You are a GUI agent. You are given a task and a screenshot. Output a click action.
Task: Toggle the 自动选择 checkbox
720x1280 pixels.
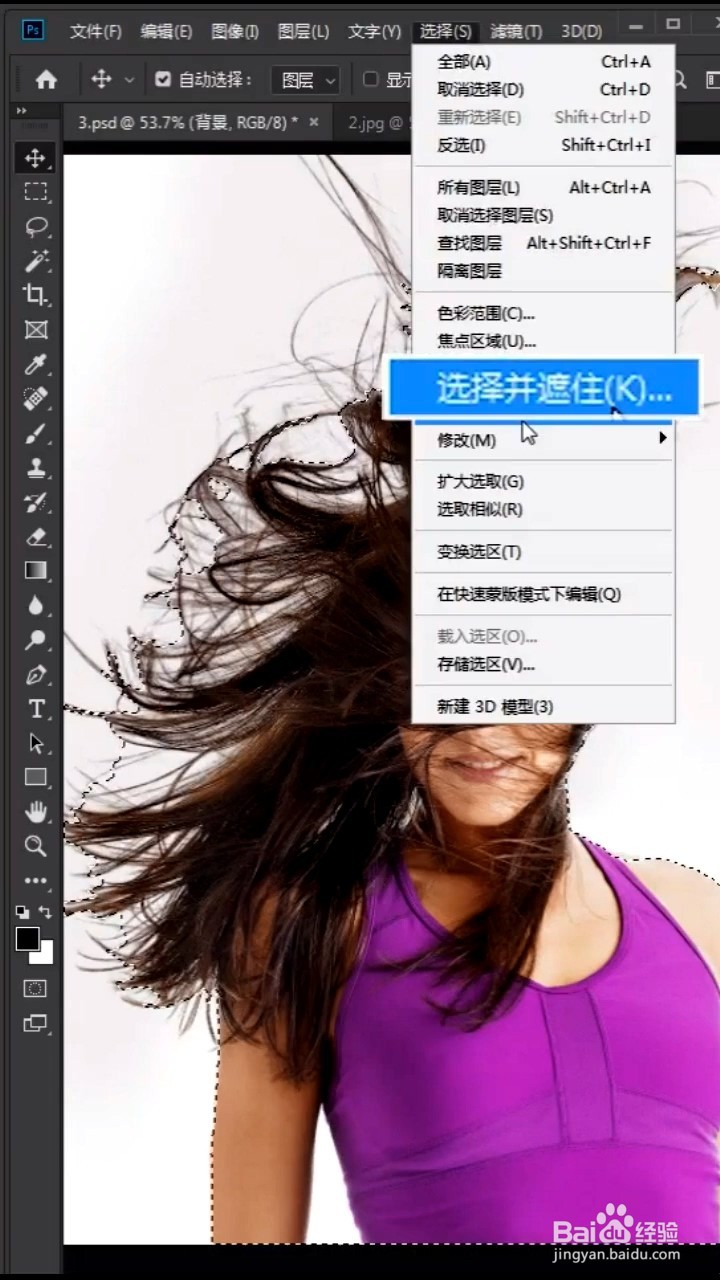tap(163, 79)
